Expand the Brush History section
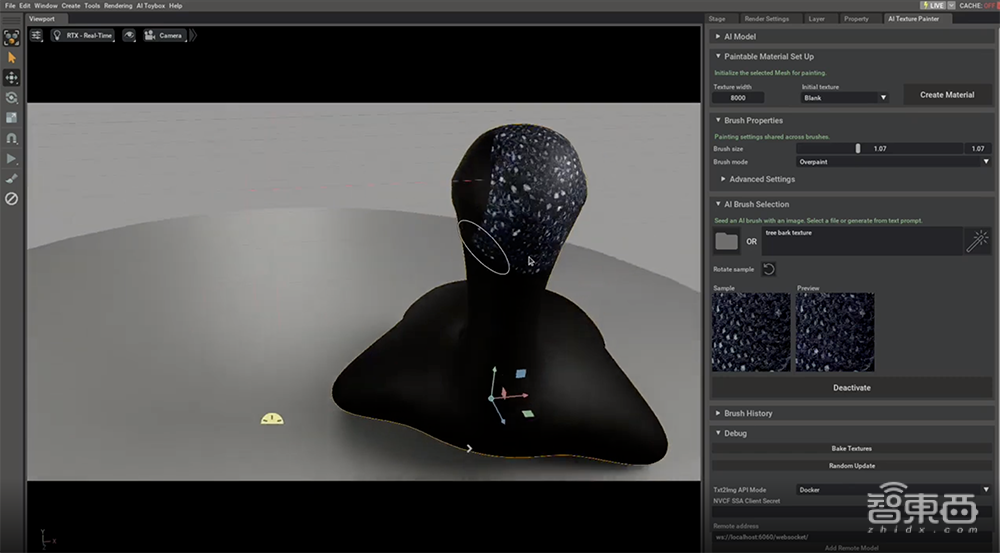This screenshot has height=553, width=1000. [748, 413]
